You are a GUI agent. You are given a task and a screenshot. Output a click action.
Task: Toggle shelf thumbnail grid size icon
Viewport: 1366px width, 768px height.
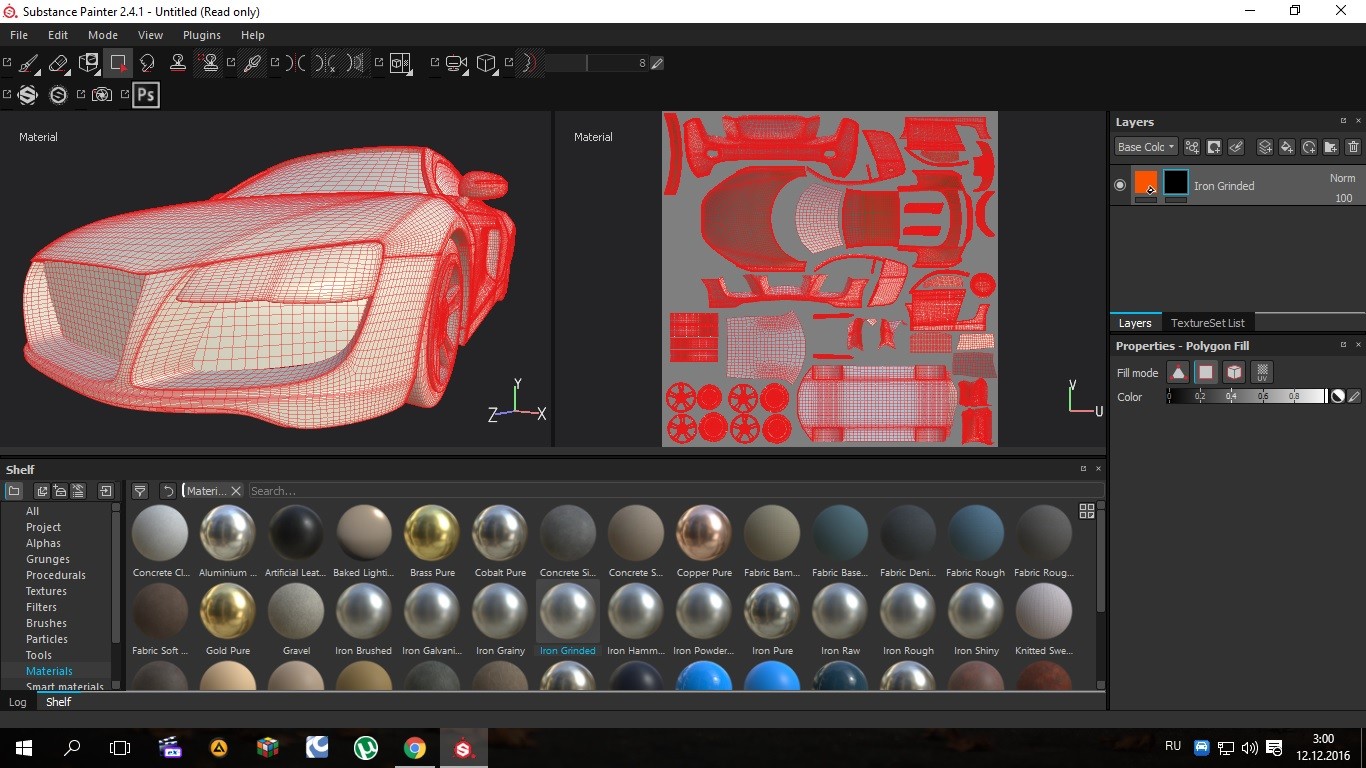click(1087, 511)
